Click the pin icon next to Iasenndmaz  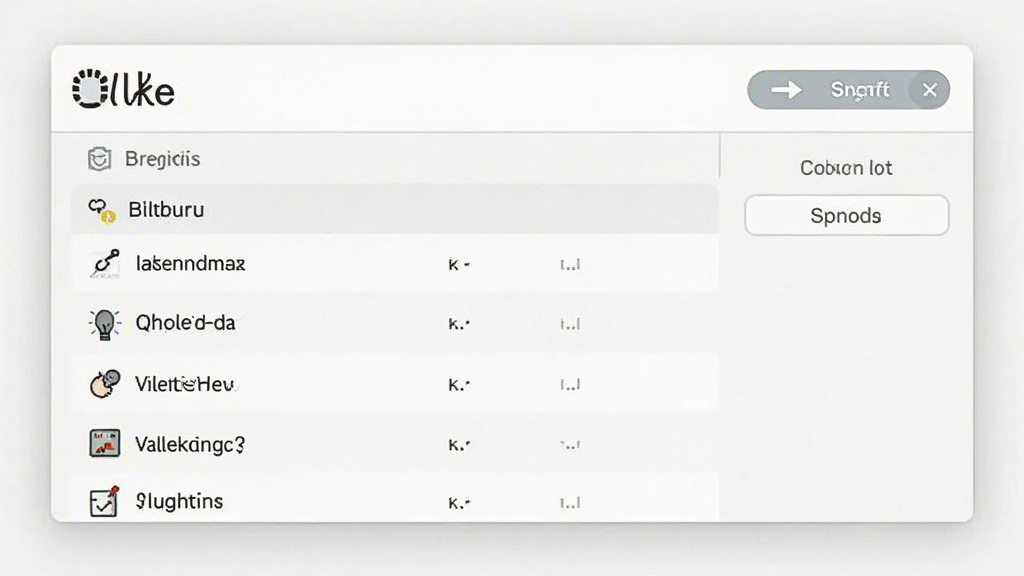click(105, 263)
